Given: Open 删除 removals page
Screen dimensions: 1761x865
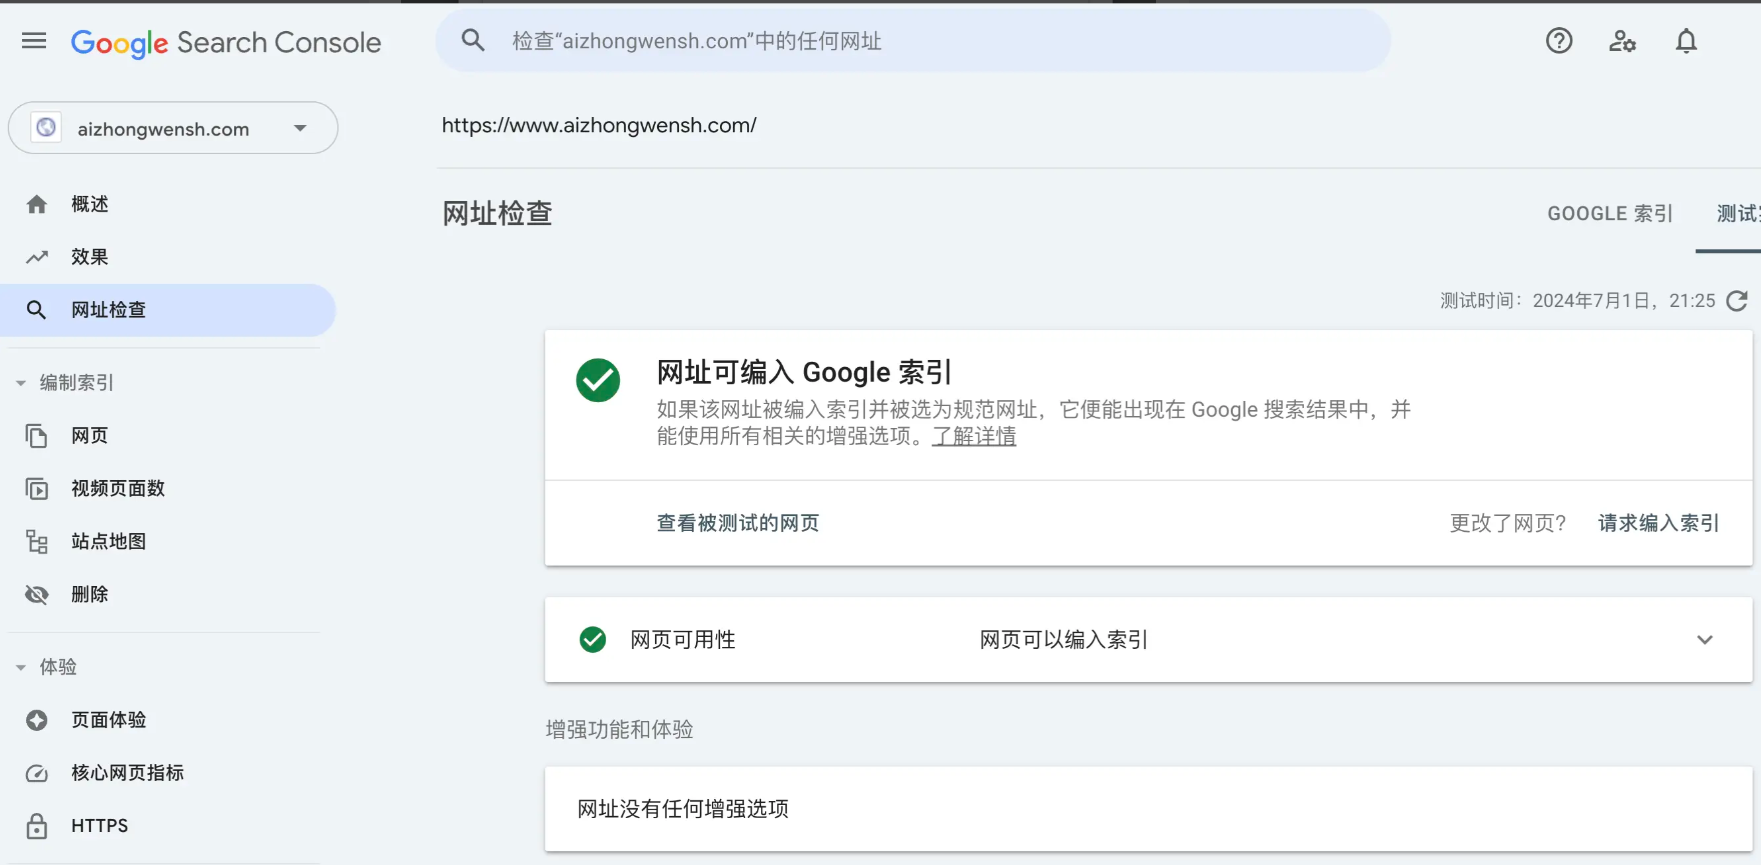Looking at the screenshot, I should pyautogui.click(x=90, y=595).
